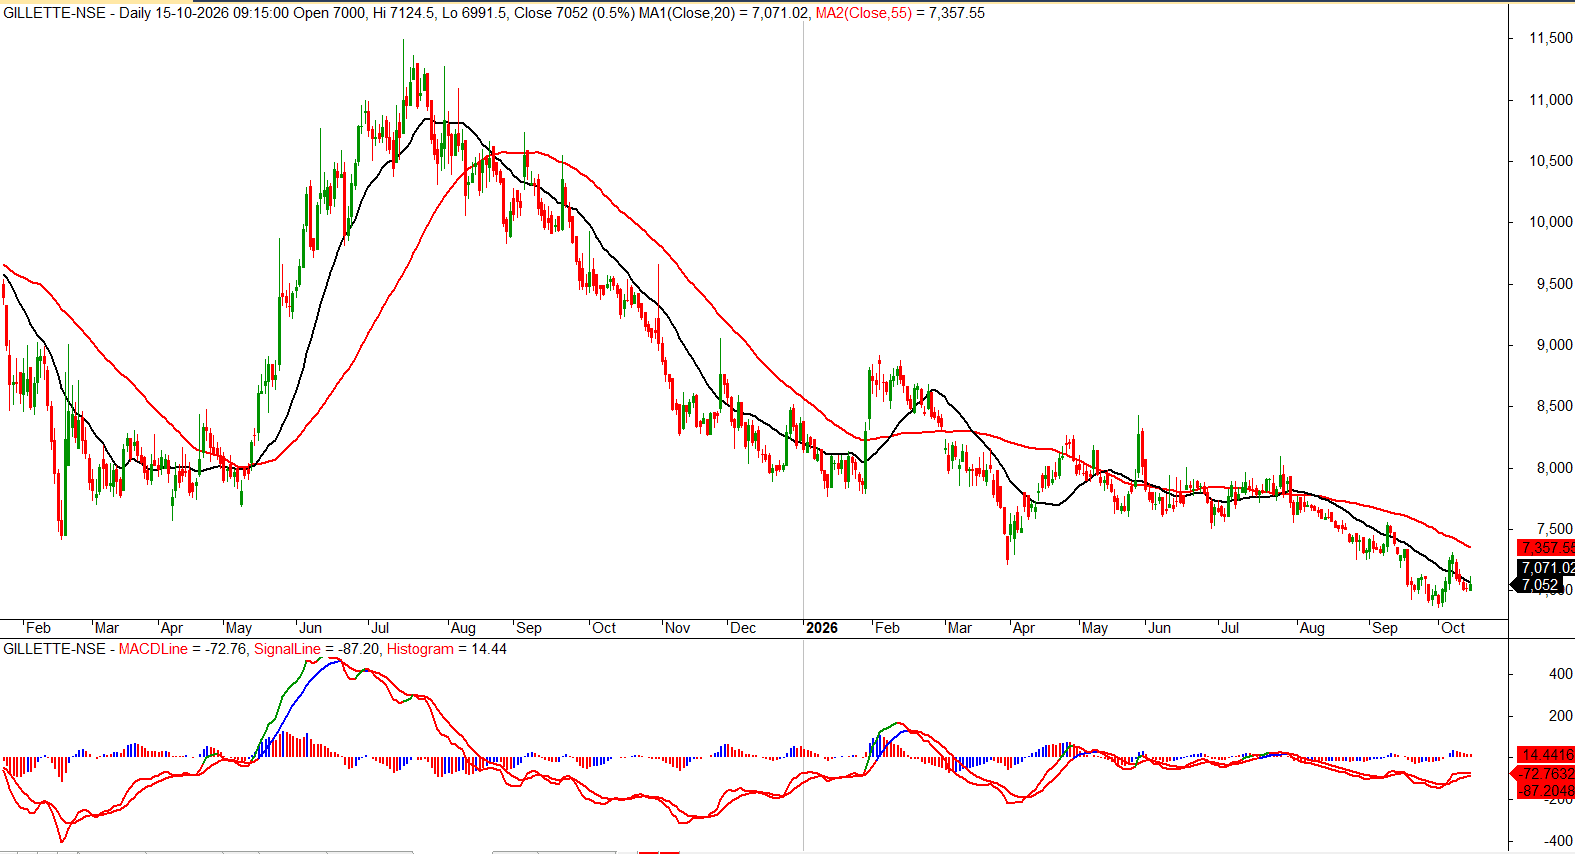Select the MACDLine = -72.76 legend text
1575x854 pixels.
coord(182,649)
